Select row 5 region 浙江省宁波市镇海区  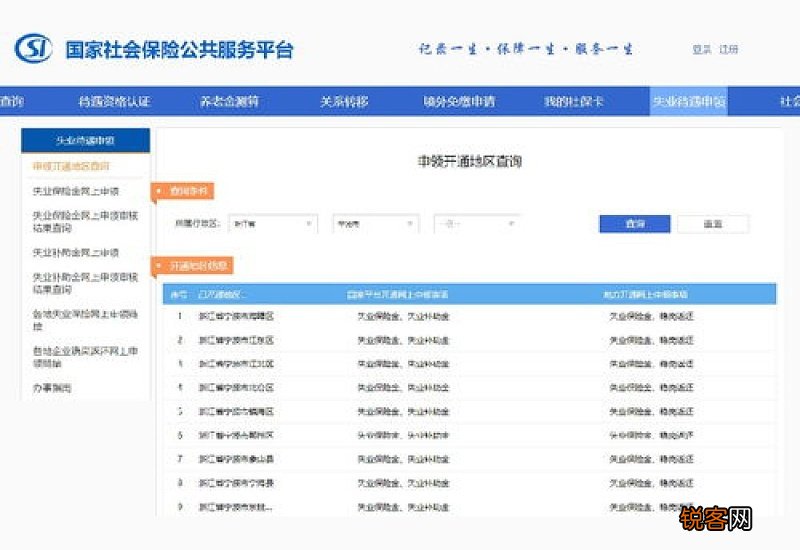click(236, 411)
